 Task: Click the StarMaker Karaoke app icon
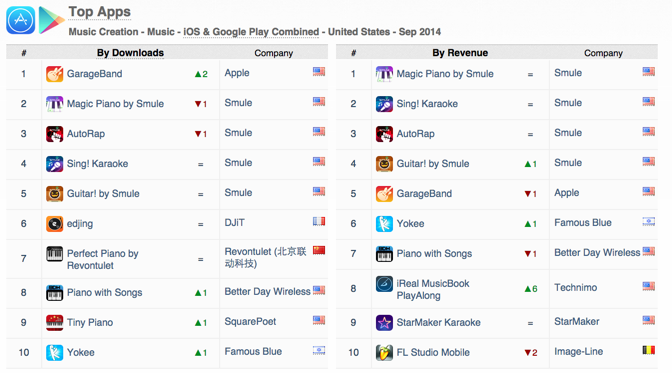(x=384, y=322)
